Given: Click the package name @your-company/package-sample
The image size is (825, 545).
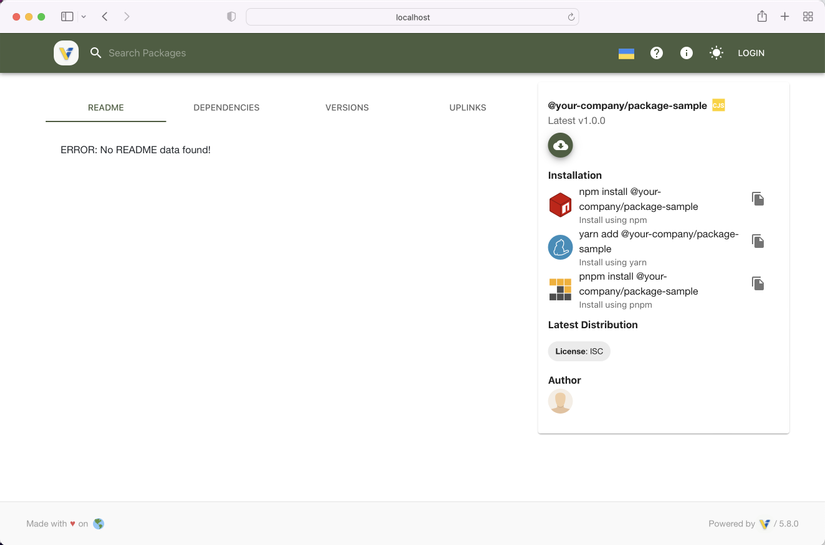Looking at the screenshot, I should (x=627, y=106).
